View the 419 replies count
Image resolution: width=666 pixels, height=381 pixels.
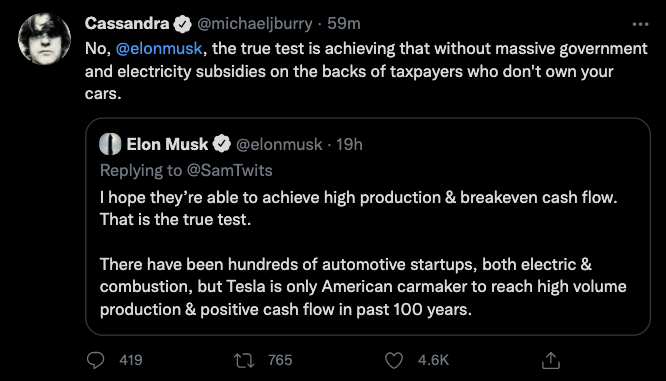click(x=131, y=360)
